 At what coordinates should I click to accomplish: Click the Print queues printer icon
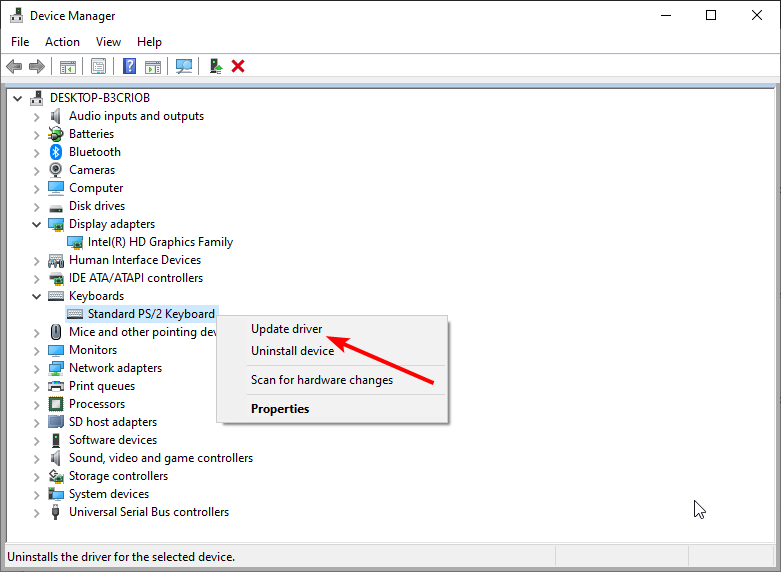56,386
